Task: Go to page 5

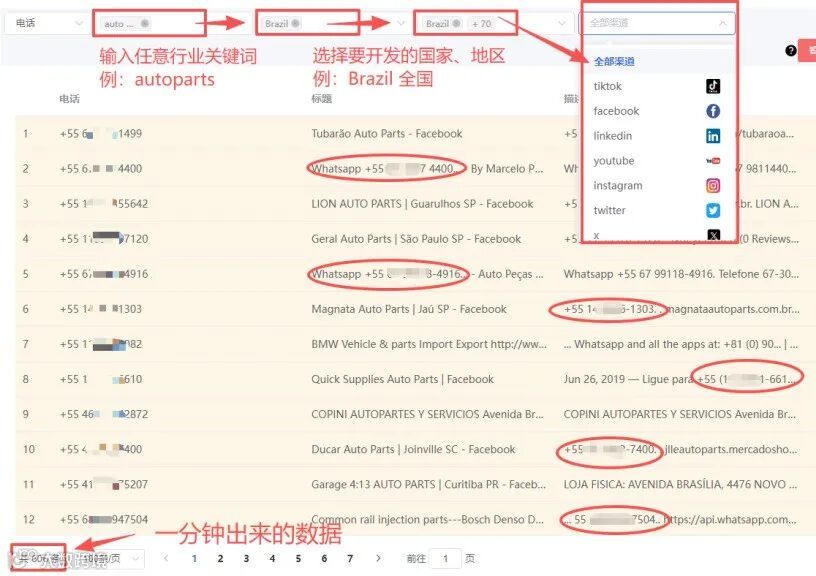Action: [298, 559]
